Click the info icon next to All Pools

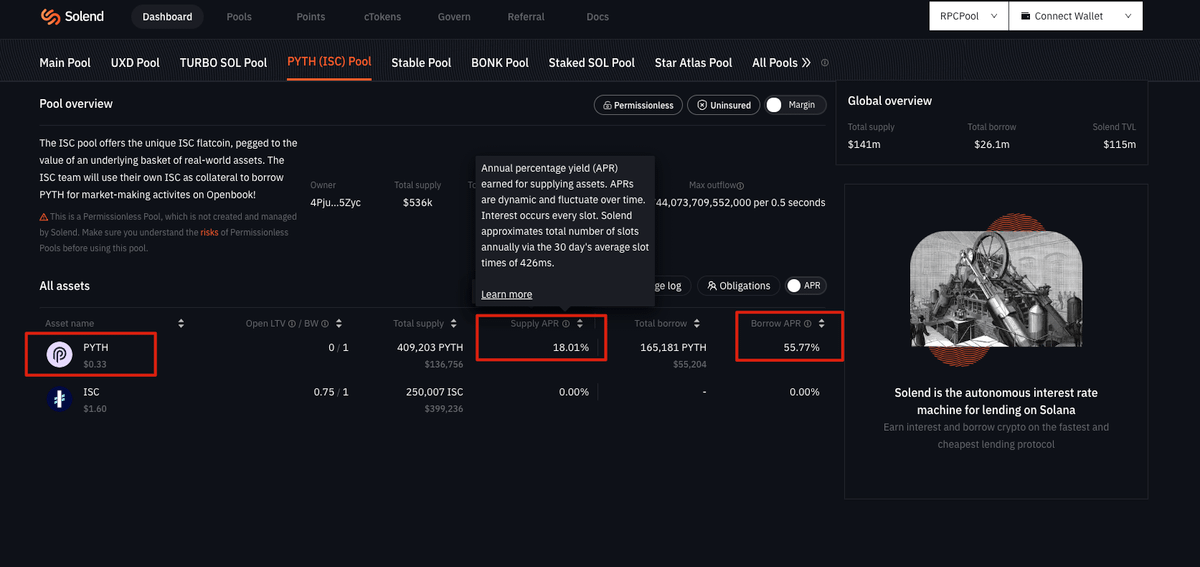[x=825, y=62]
